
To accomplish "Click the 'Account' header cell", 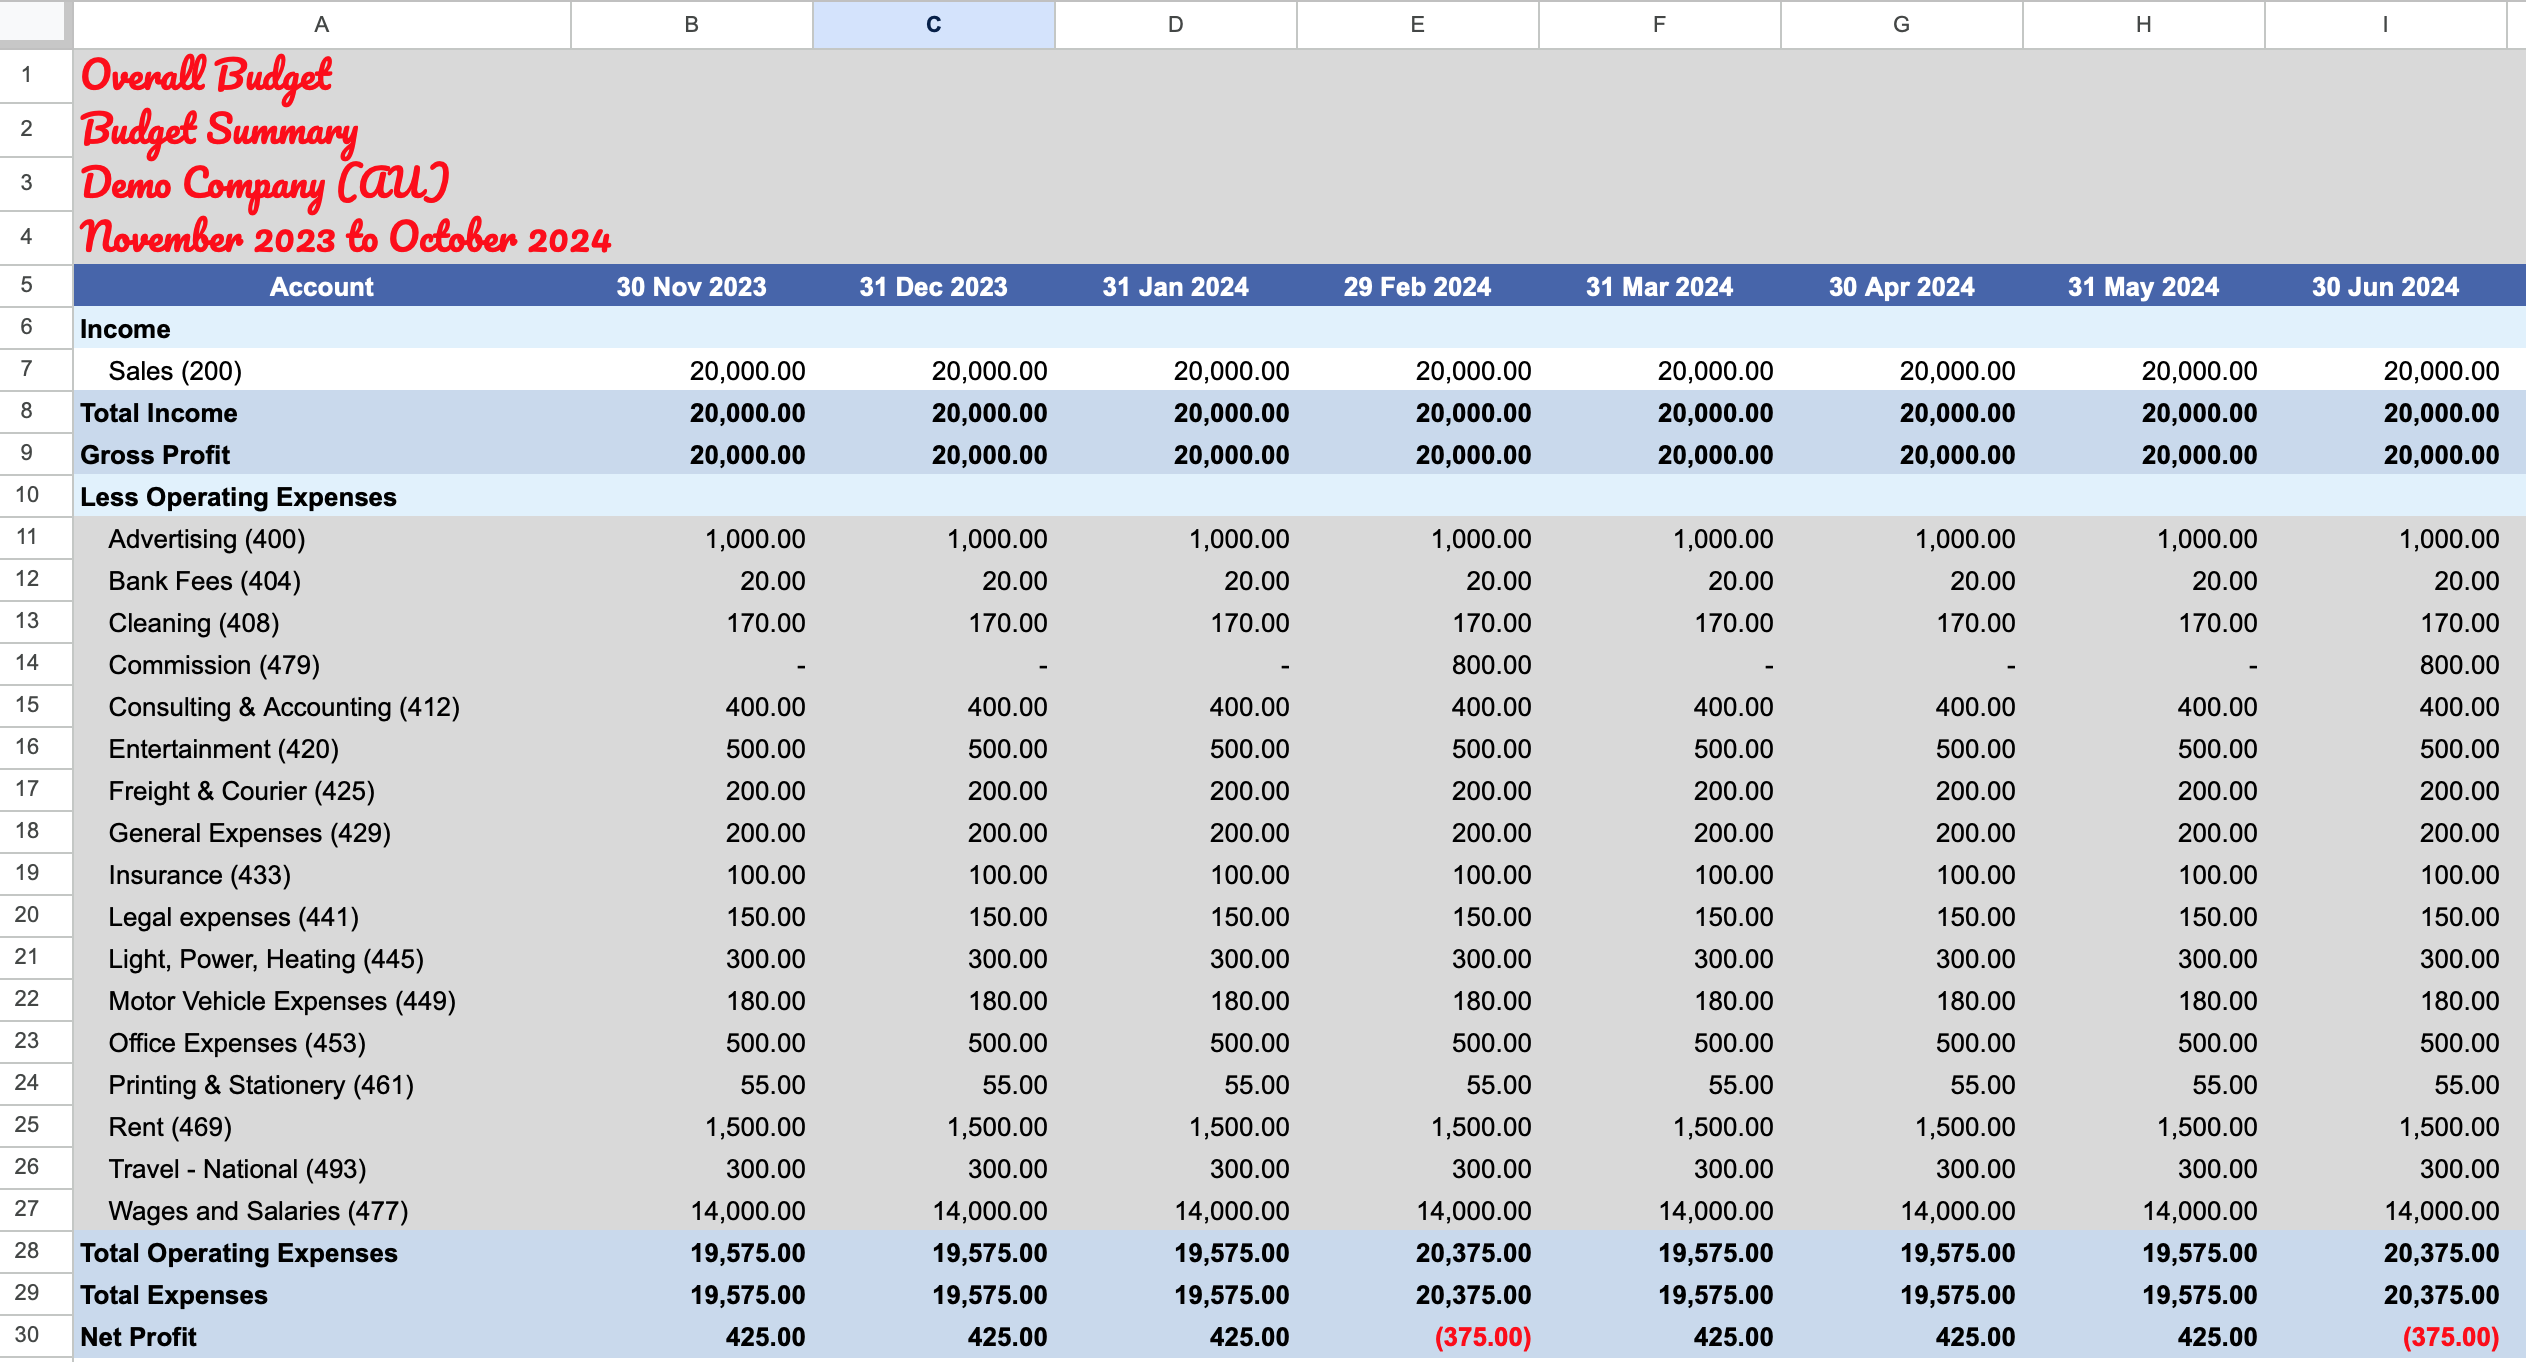I will [321, 287].
